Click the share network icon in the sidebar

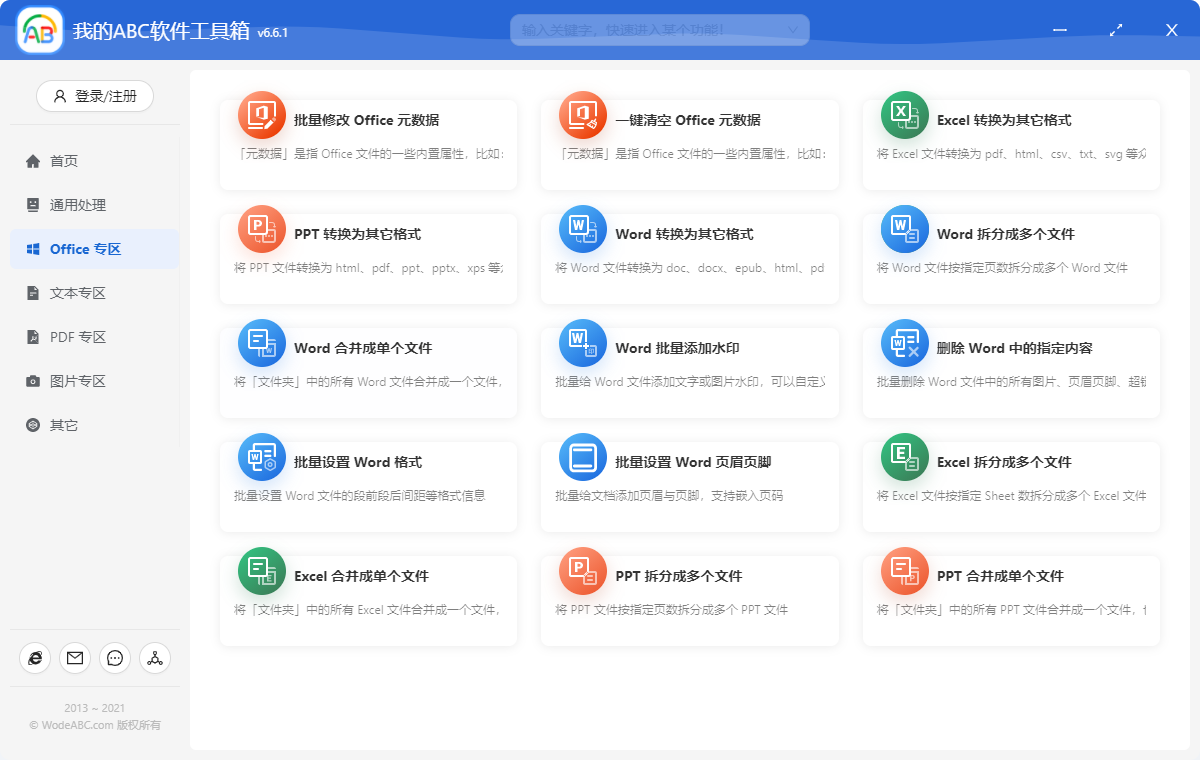(154, 658)
